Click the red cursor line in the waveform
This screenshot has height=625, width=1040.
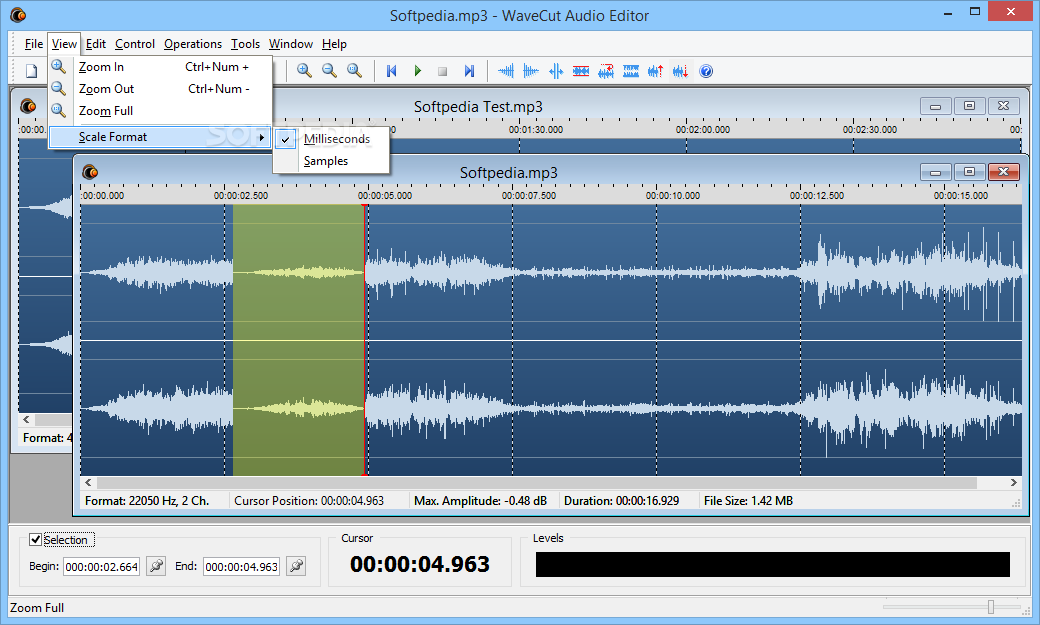click(x=364, y=340)
